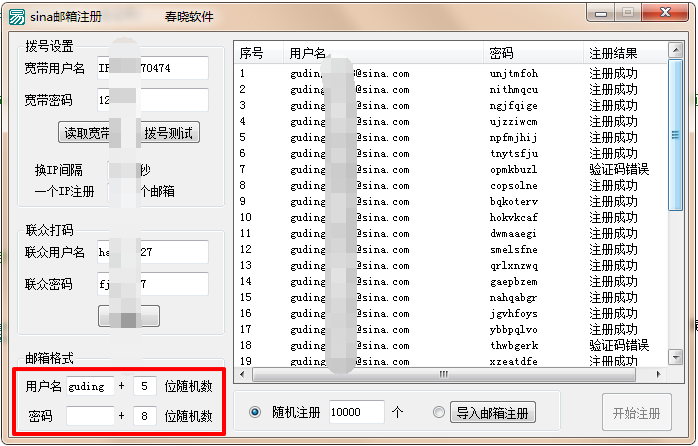Select the row with password nithmqcu
Screen dimensions: 698x446
point(451,89)
